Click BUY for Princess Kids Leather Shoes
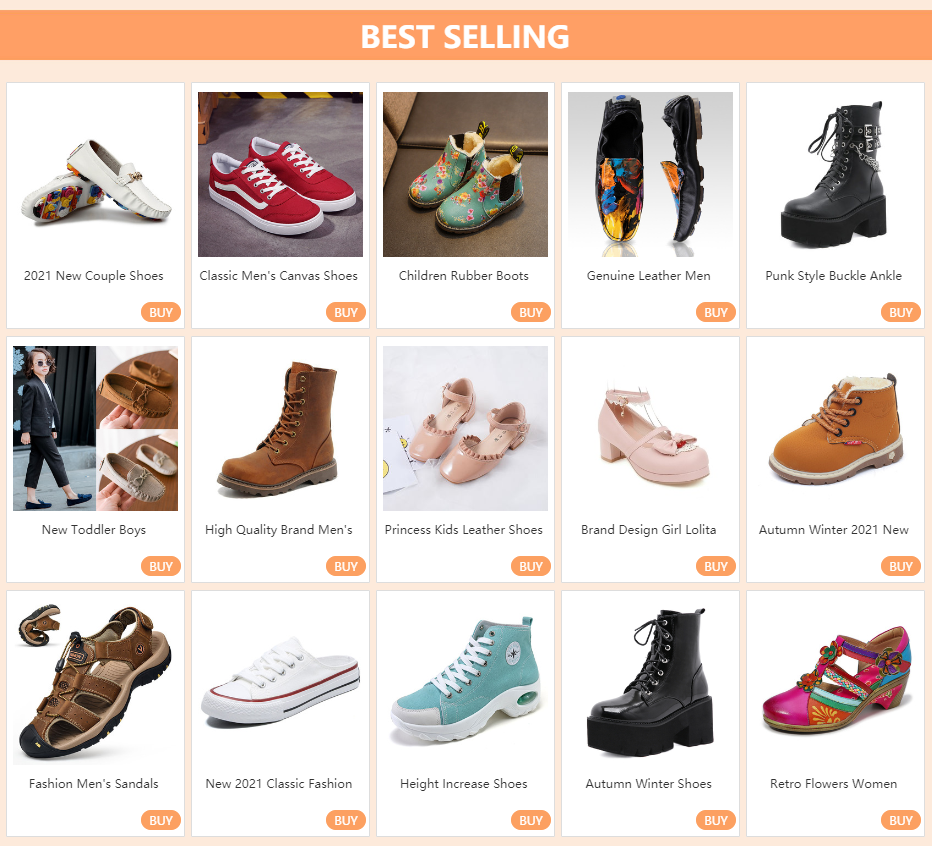Image resolution: width=932 pixels, height=846 pixels. (x=531, y=566)
